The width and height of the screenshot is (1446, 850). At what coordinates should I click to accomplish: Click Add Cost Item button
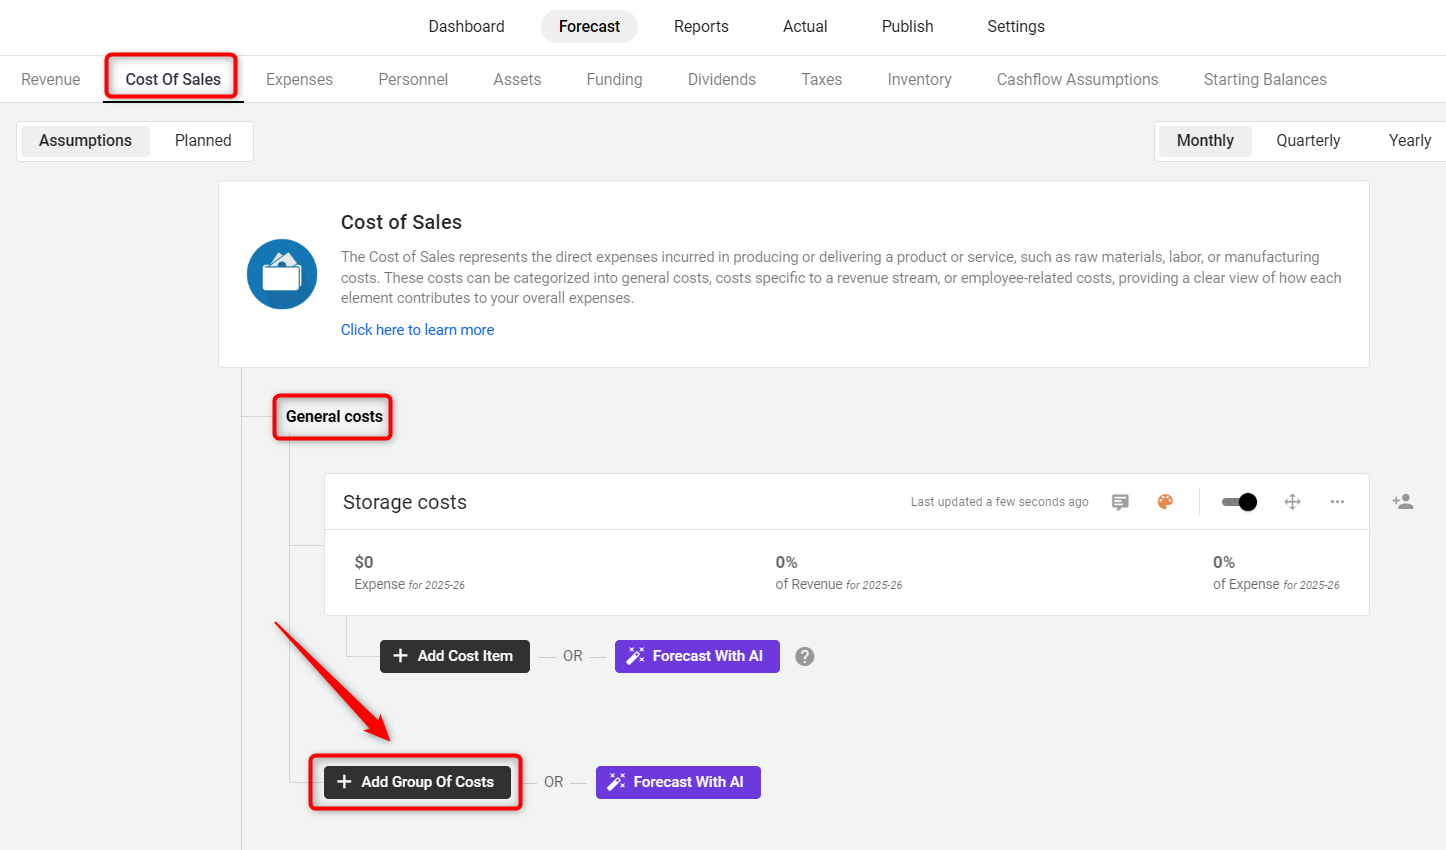[455, 656]
